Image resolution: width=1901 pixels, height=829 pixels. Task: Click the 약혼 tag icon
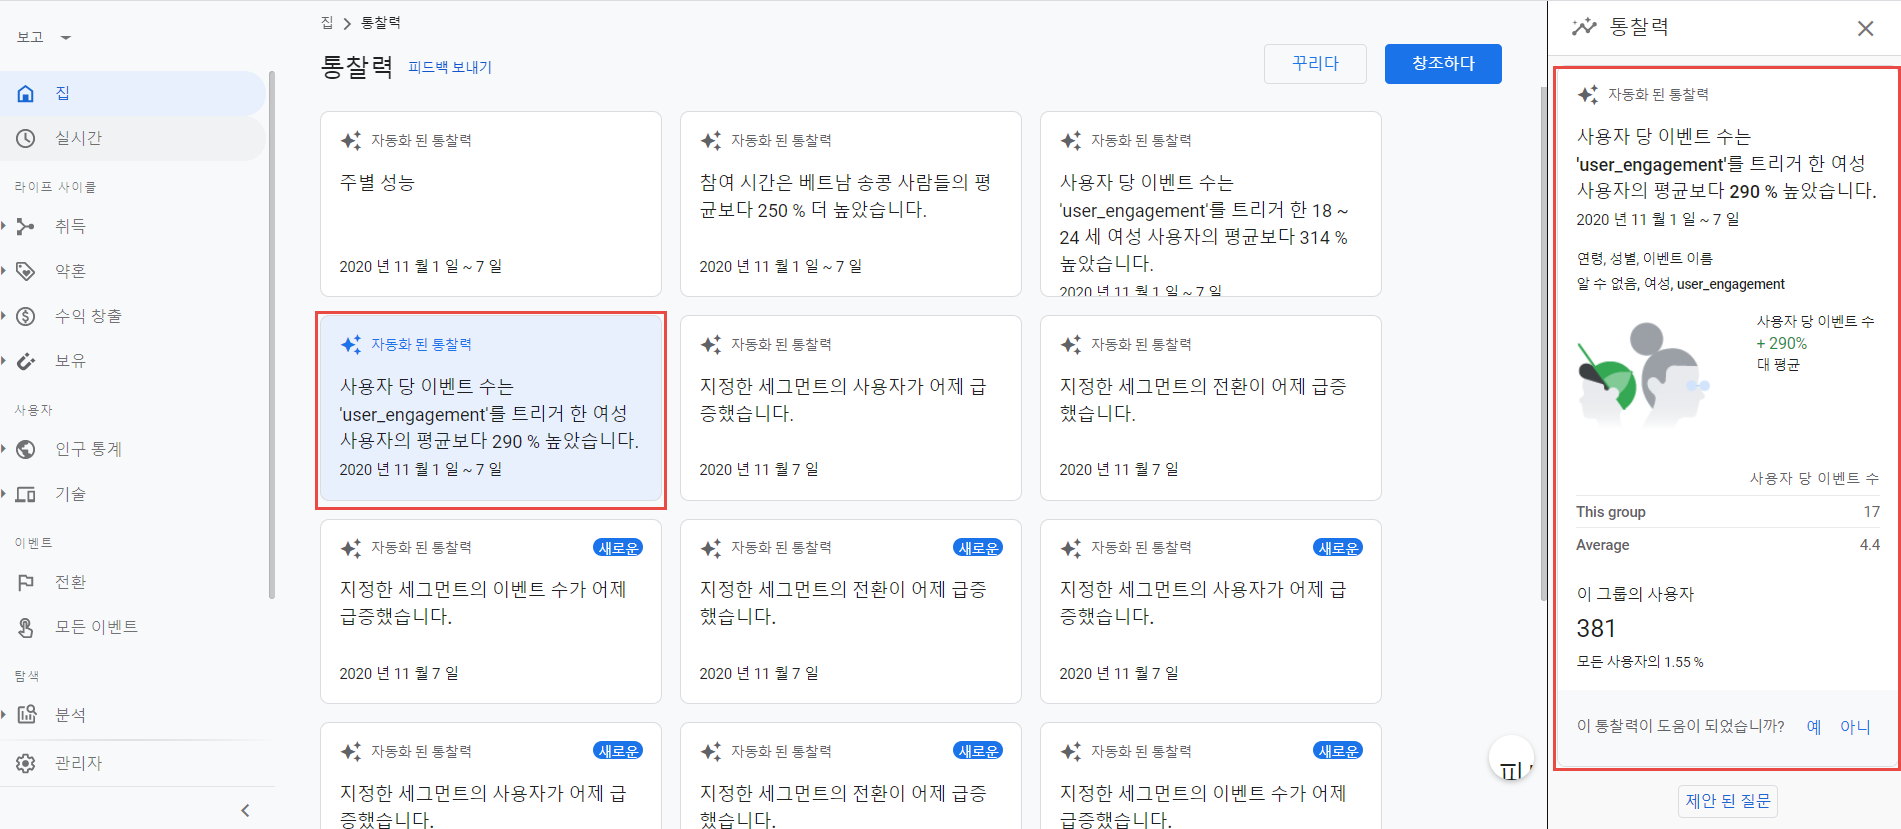pyautogui.click(x=26, y=271)
